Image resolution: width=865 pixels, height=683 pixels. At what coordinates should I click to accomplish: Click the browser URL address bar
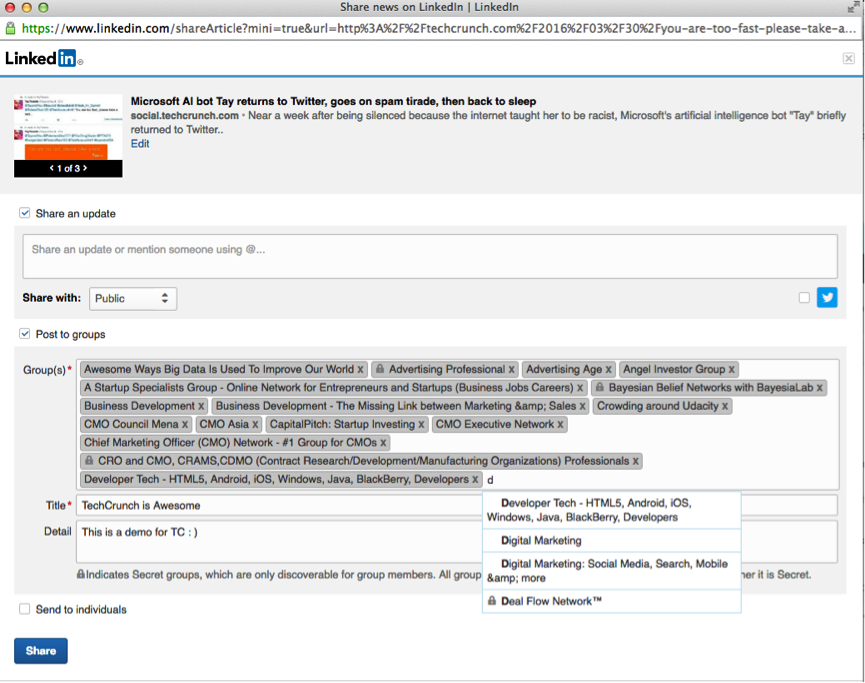click(439, 28)
